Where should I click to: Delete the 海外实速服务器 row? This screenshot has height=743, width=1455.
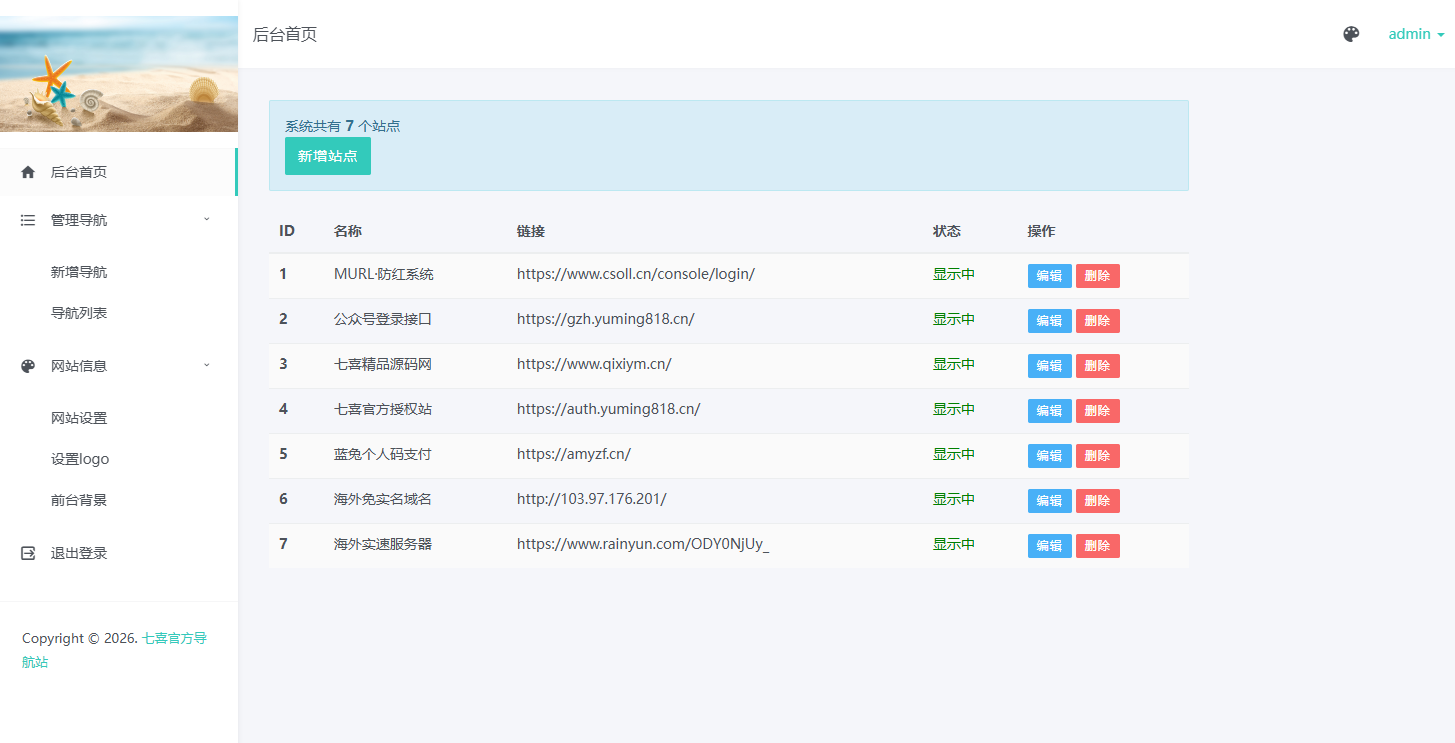click(x=1097, y=546)
